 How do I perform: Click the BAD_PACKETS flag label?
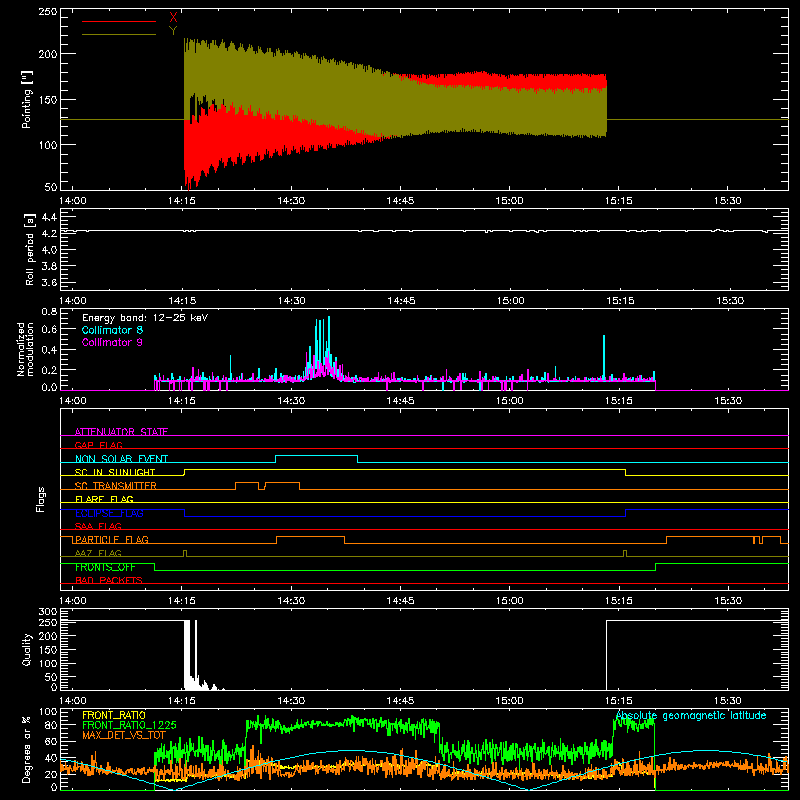[x=109, y=580]
